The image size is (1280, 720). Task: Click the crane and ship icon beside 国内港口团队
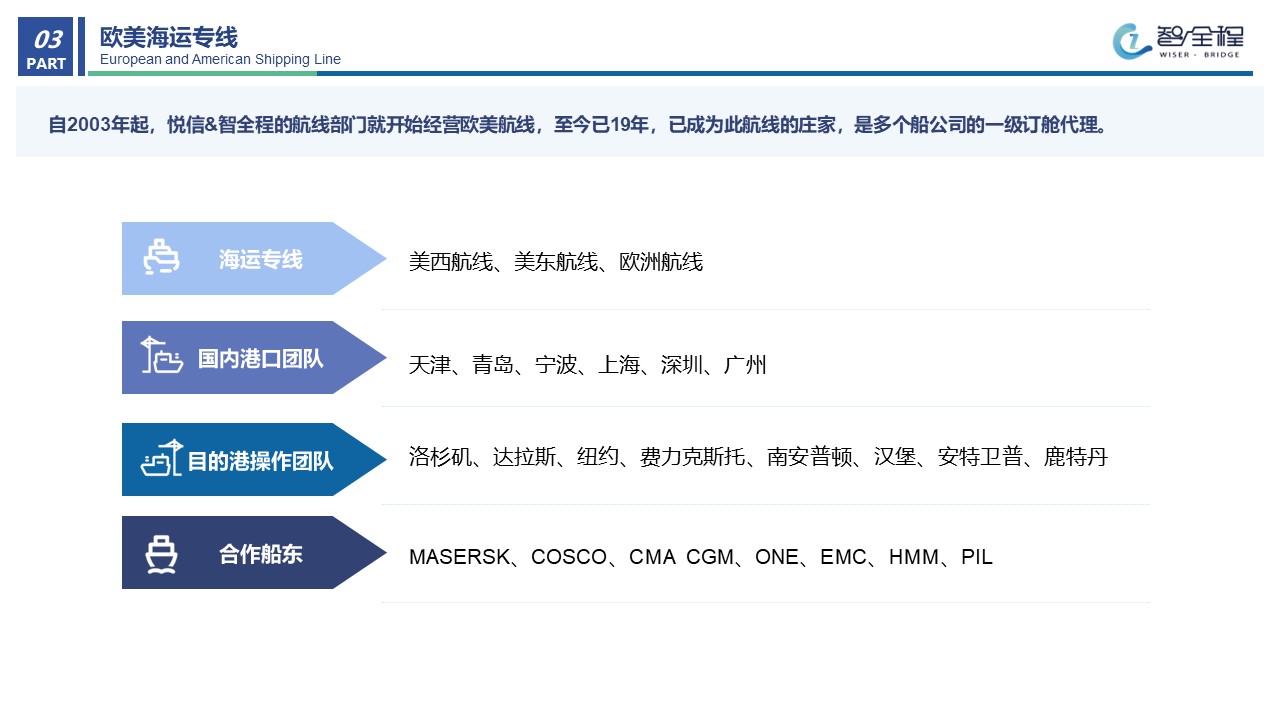pyautogui.click(x=161, y=355)
